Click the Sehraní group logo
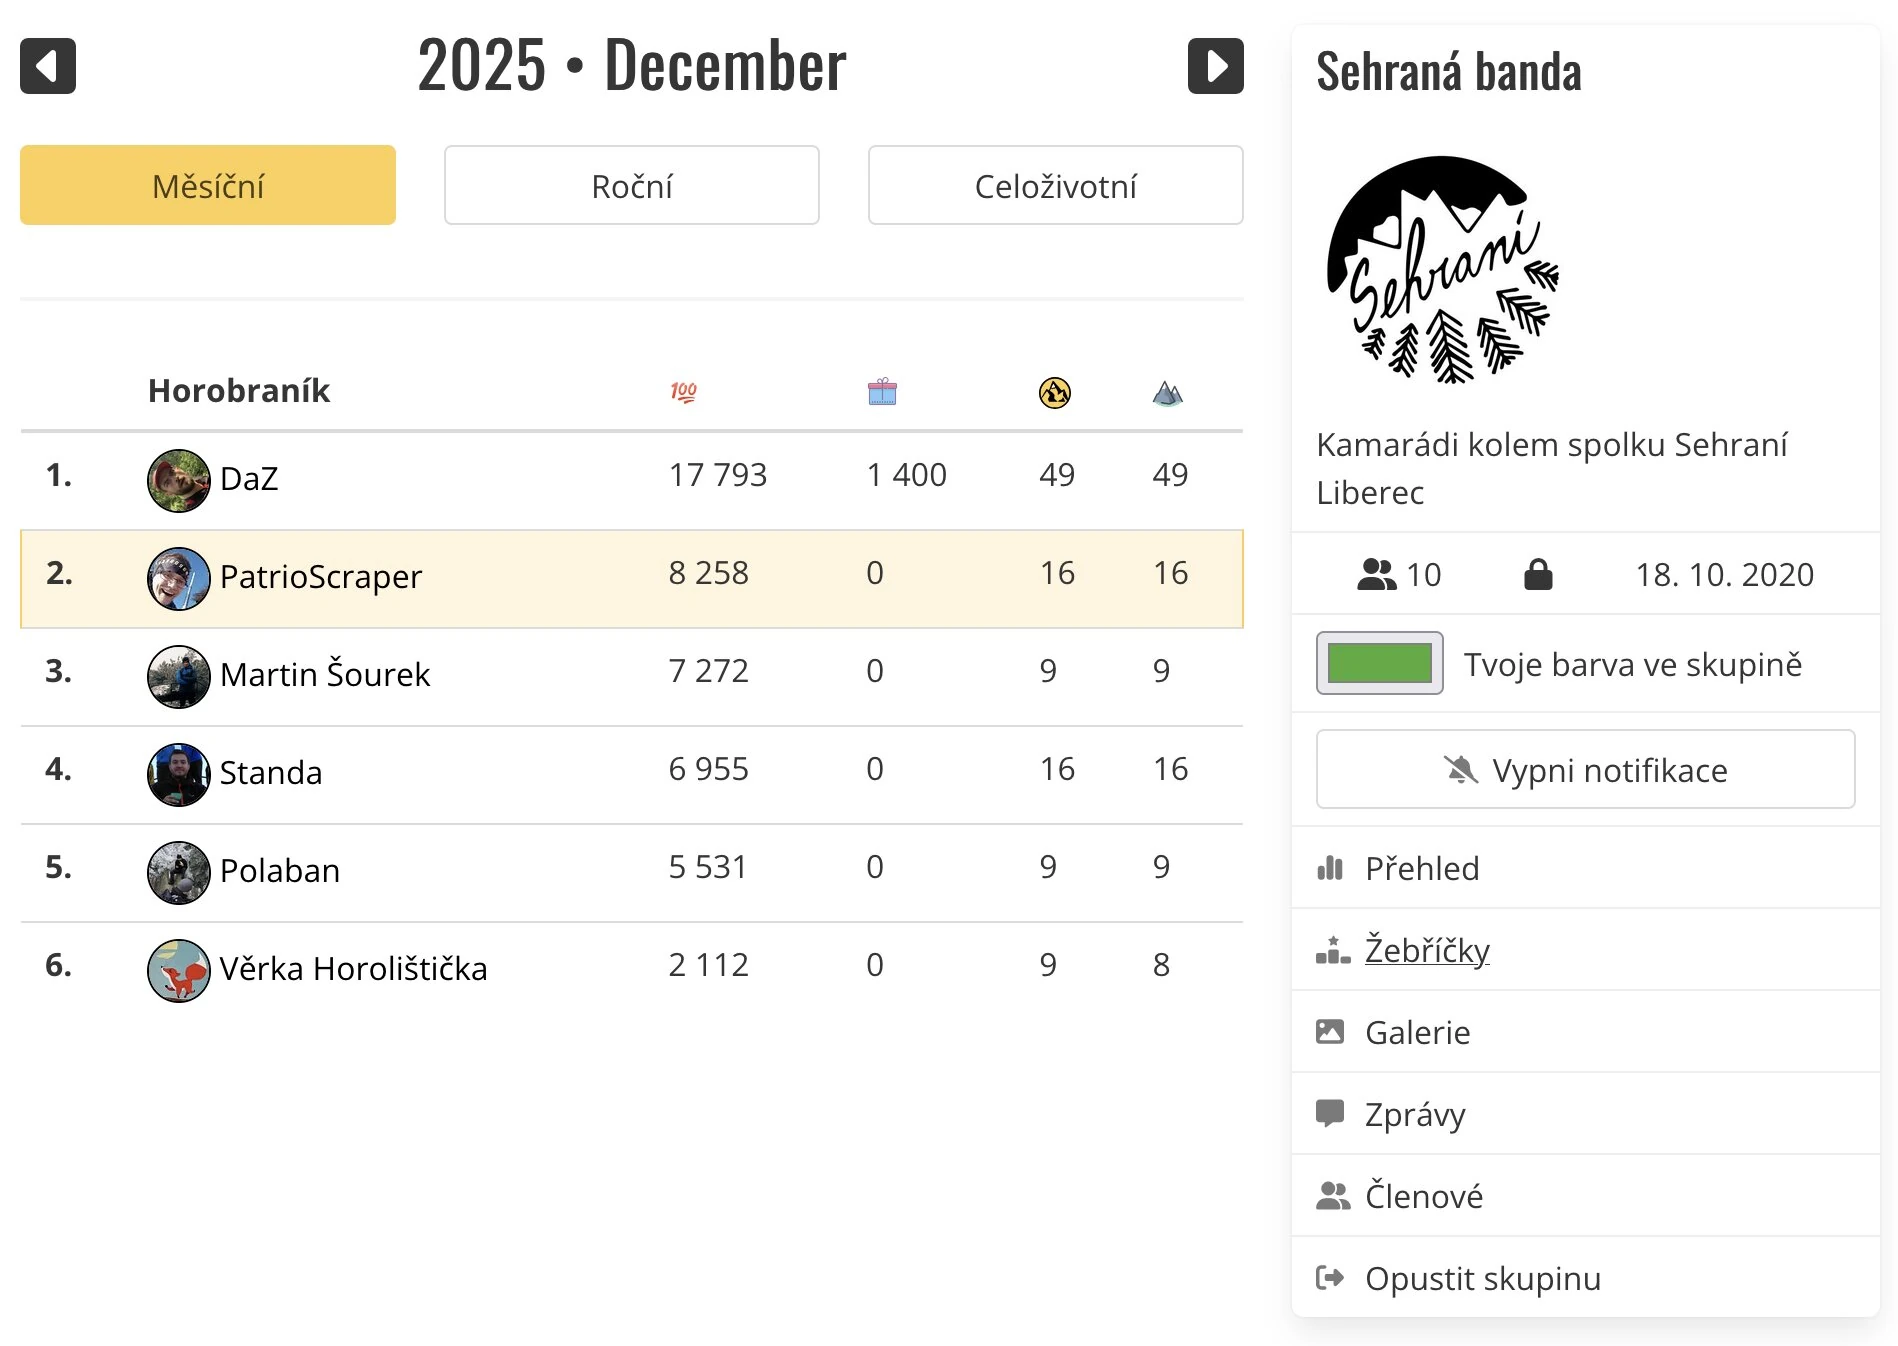Screen dimensions: 1898x1346 tap(1441, 270)
